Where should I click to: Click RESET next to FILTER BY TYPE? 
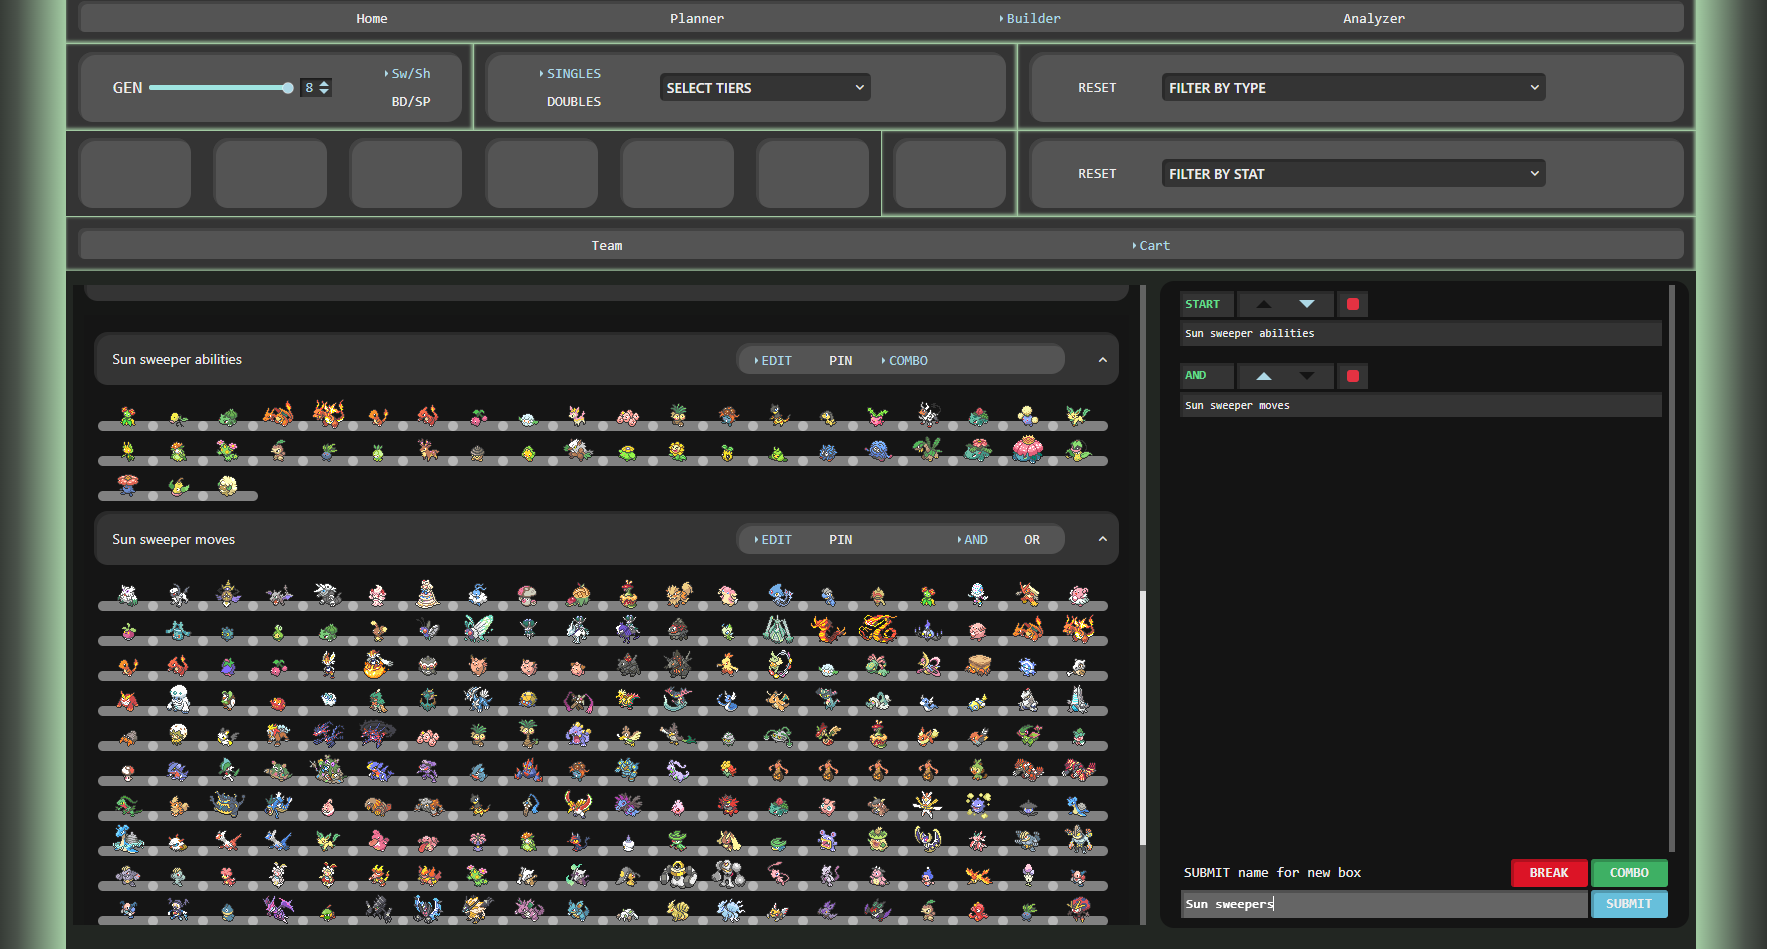(x=1097, y=88)
